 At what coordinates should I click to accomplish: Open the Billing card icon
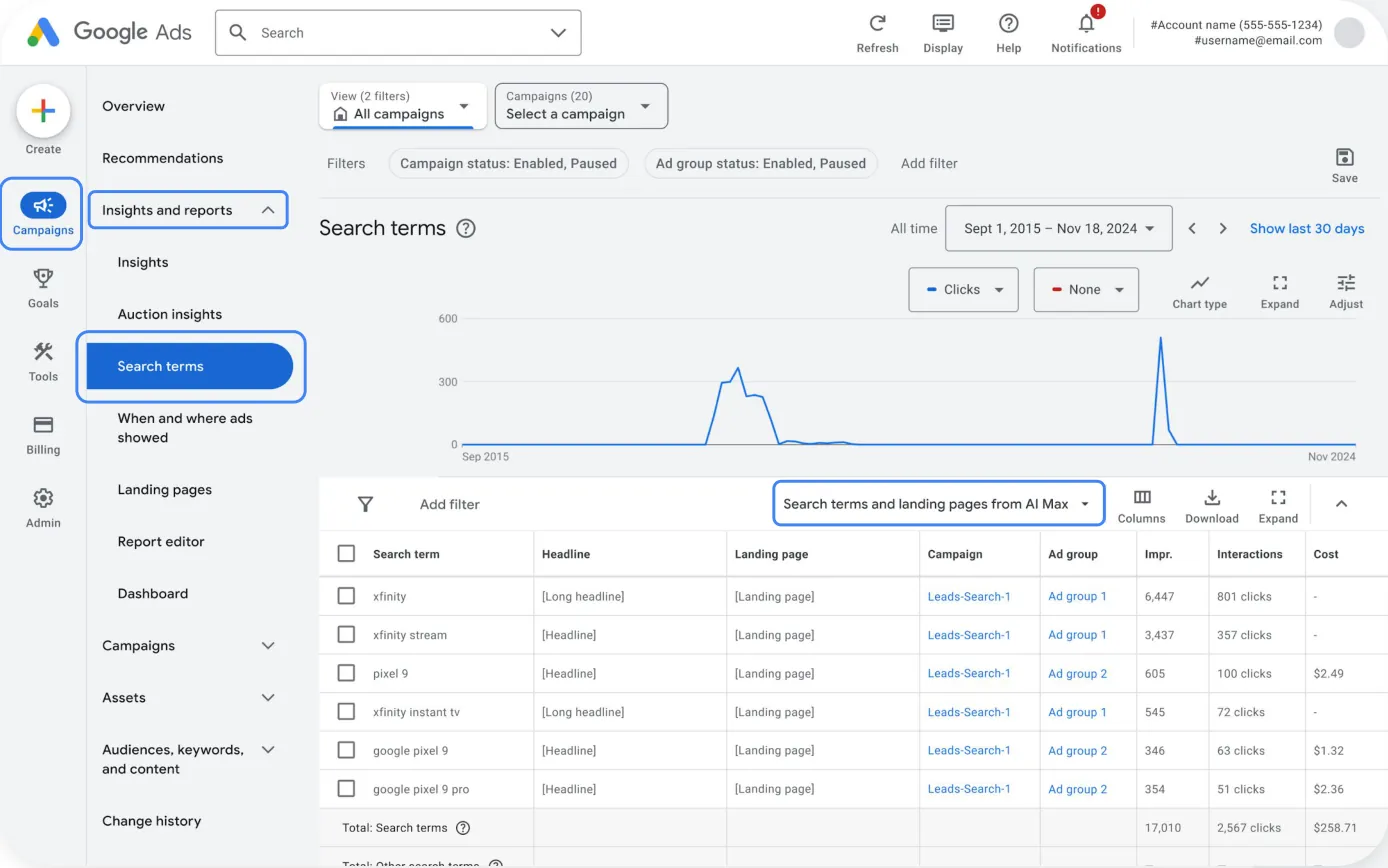[43, 424]
